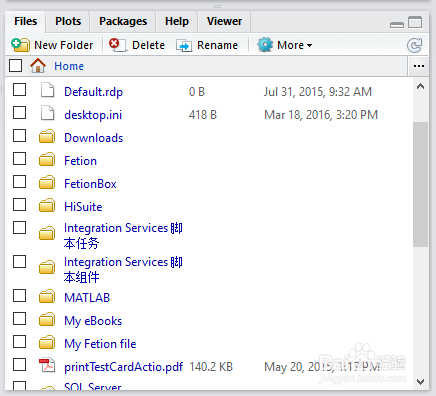Screen dimensions: 436x396
Task: Open the Default.rdp file link
Action: 94,92
